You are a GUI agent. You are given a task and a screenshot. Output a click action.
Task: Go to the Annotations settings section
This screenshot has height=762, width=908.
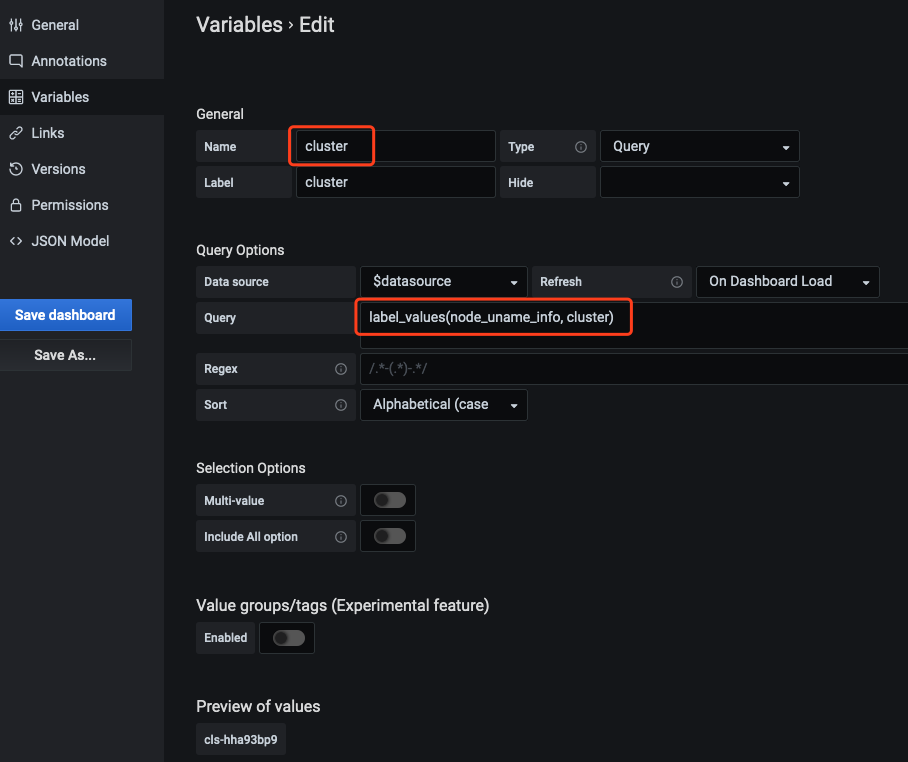68,61
